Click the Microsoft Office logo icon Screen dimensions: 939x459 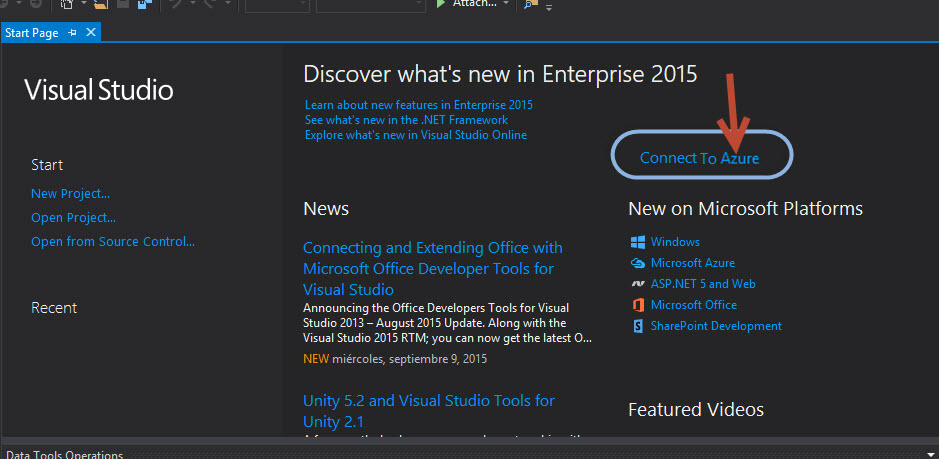pyautogui.click(x=637, y=305)
